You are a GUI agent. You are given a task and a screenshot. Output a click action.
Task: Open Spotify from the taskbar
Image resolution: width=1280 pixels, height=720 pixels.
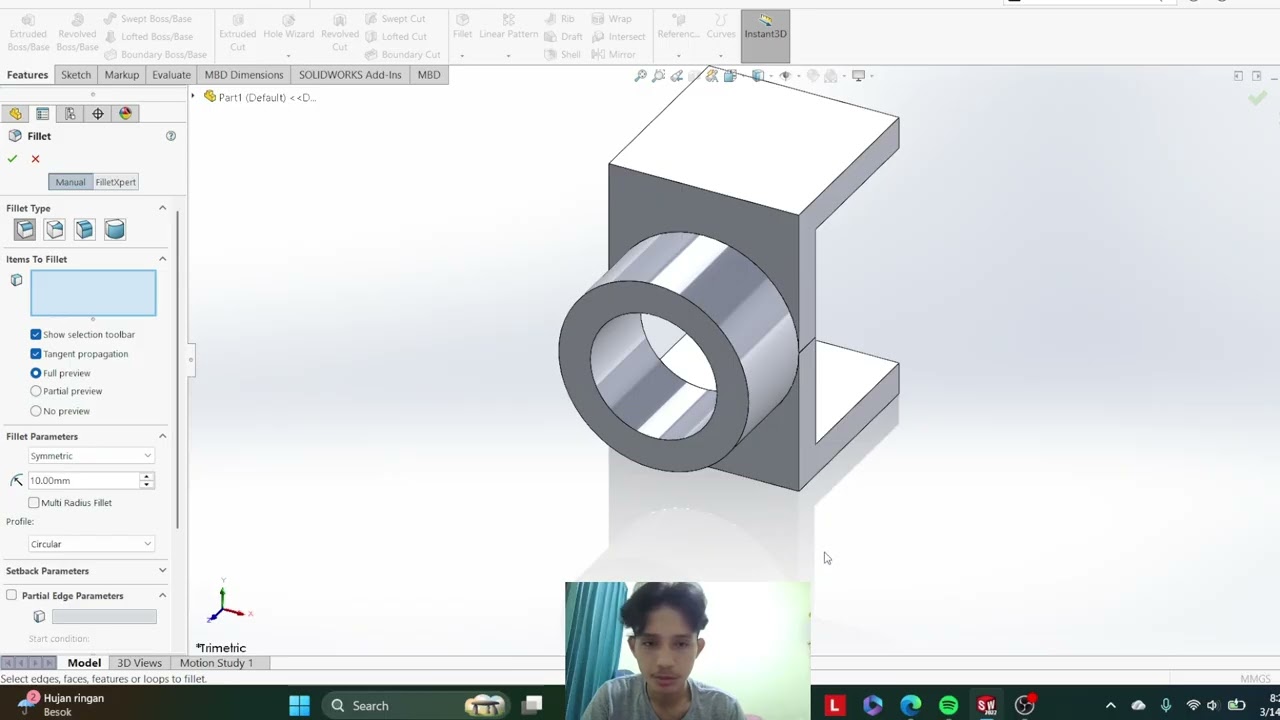pyautogui.click(x=948, y=706)
